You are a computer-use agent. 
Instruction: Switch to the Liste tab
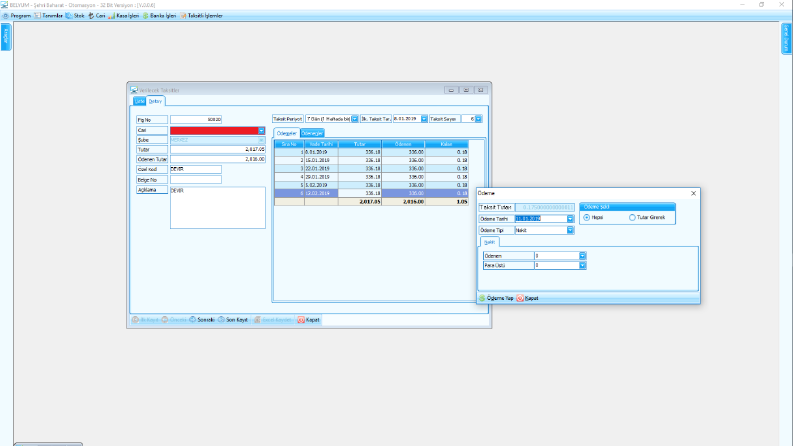tap(139, 101)
